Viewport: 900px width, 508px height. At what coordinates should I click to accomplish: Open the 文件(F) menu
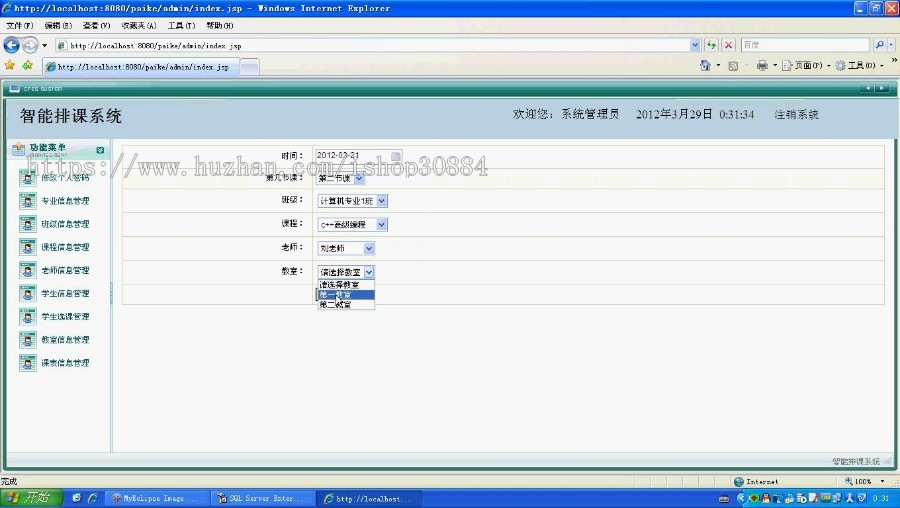point(20,25)
